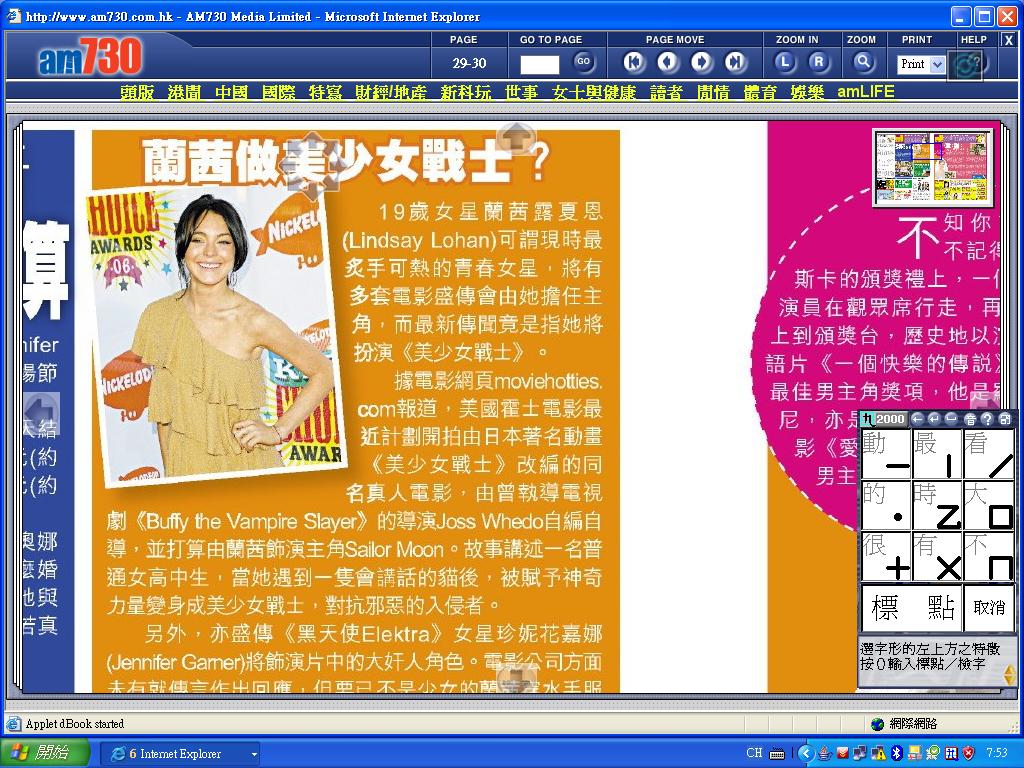Expand hidden tray icons with the arrow
Screen dimensions: 1024x768
tap(806, 754)
